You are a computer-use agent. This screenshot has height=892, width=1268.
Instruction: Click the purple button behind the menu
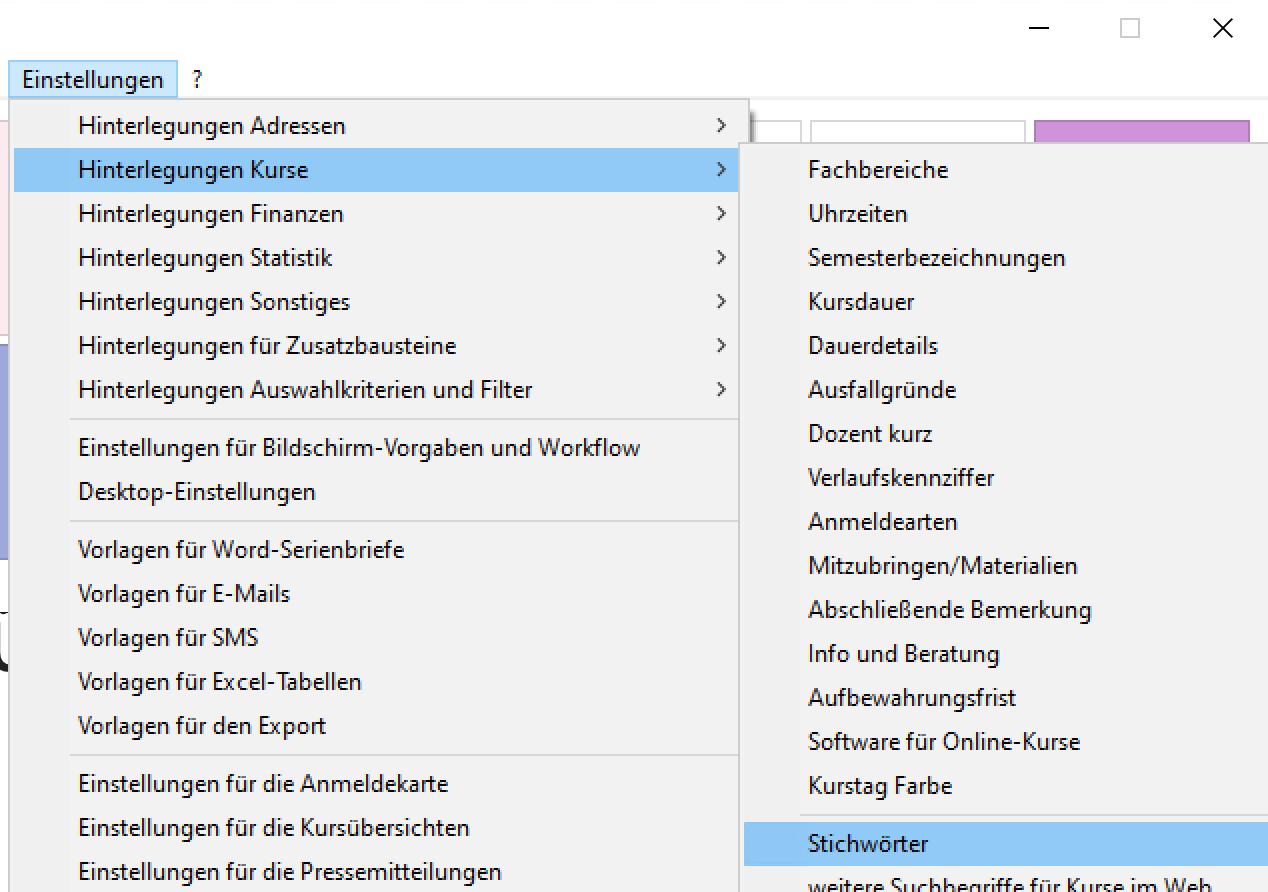(1141, 132)
